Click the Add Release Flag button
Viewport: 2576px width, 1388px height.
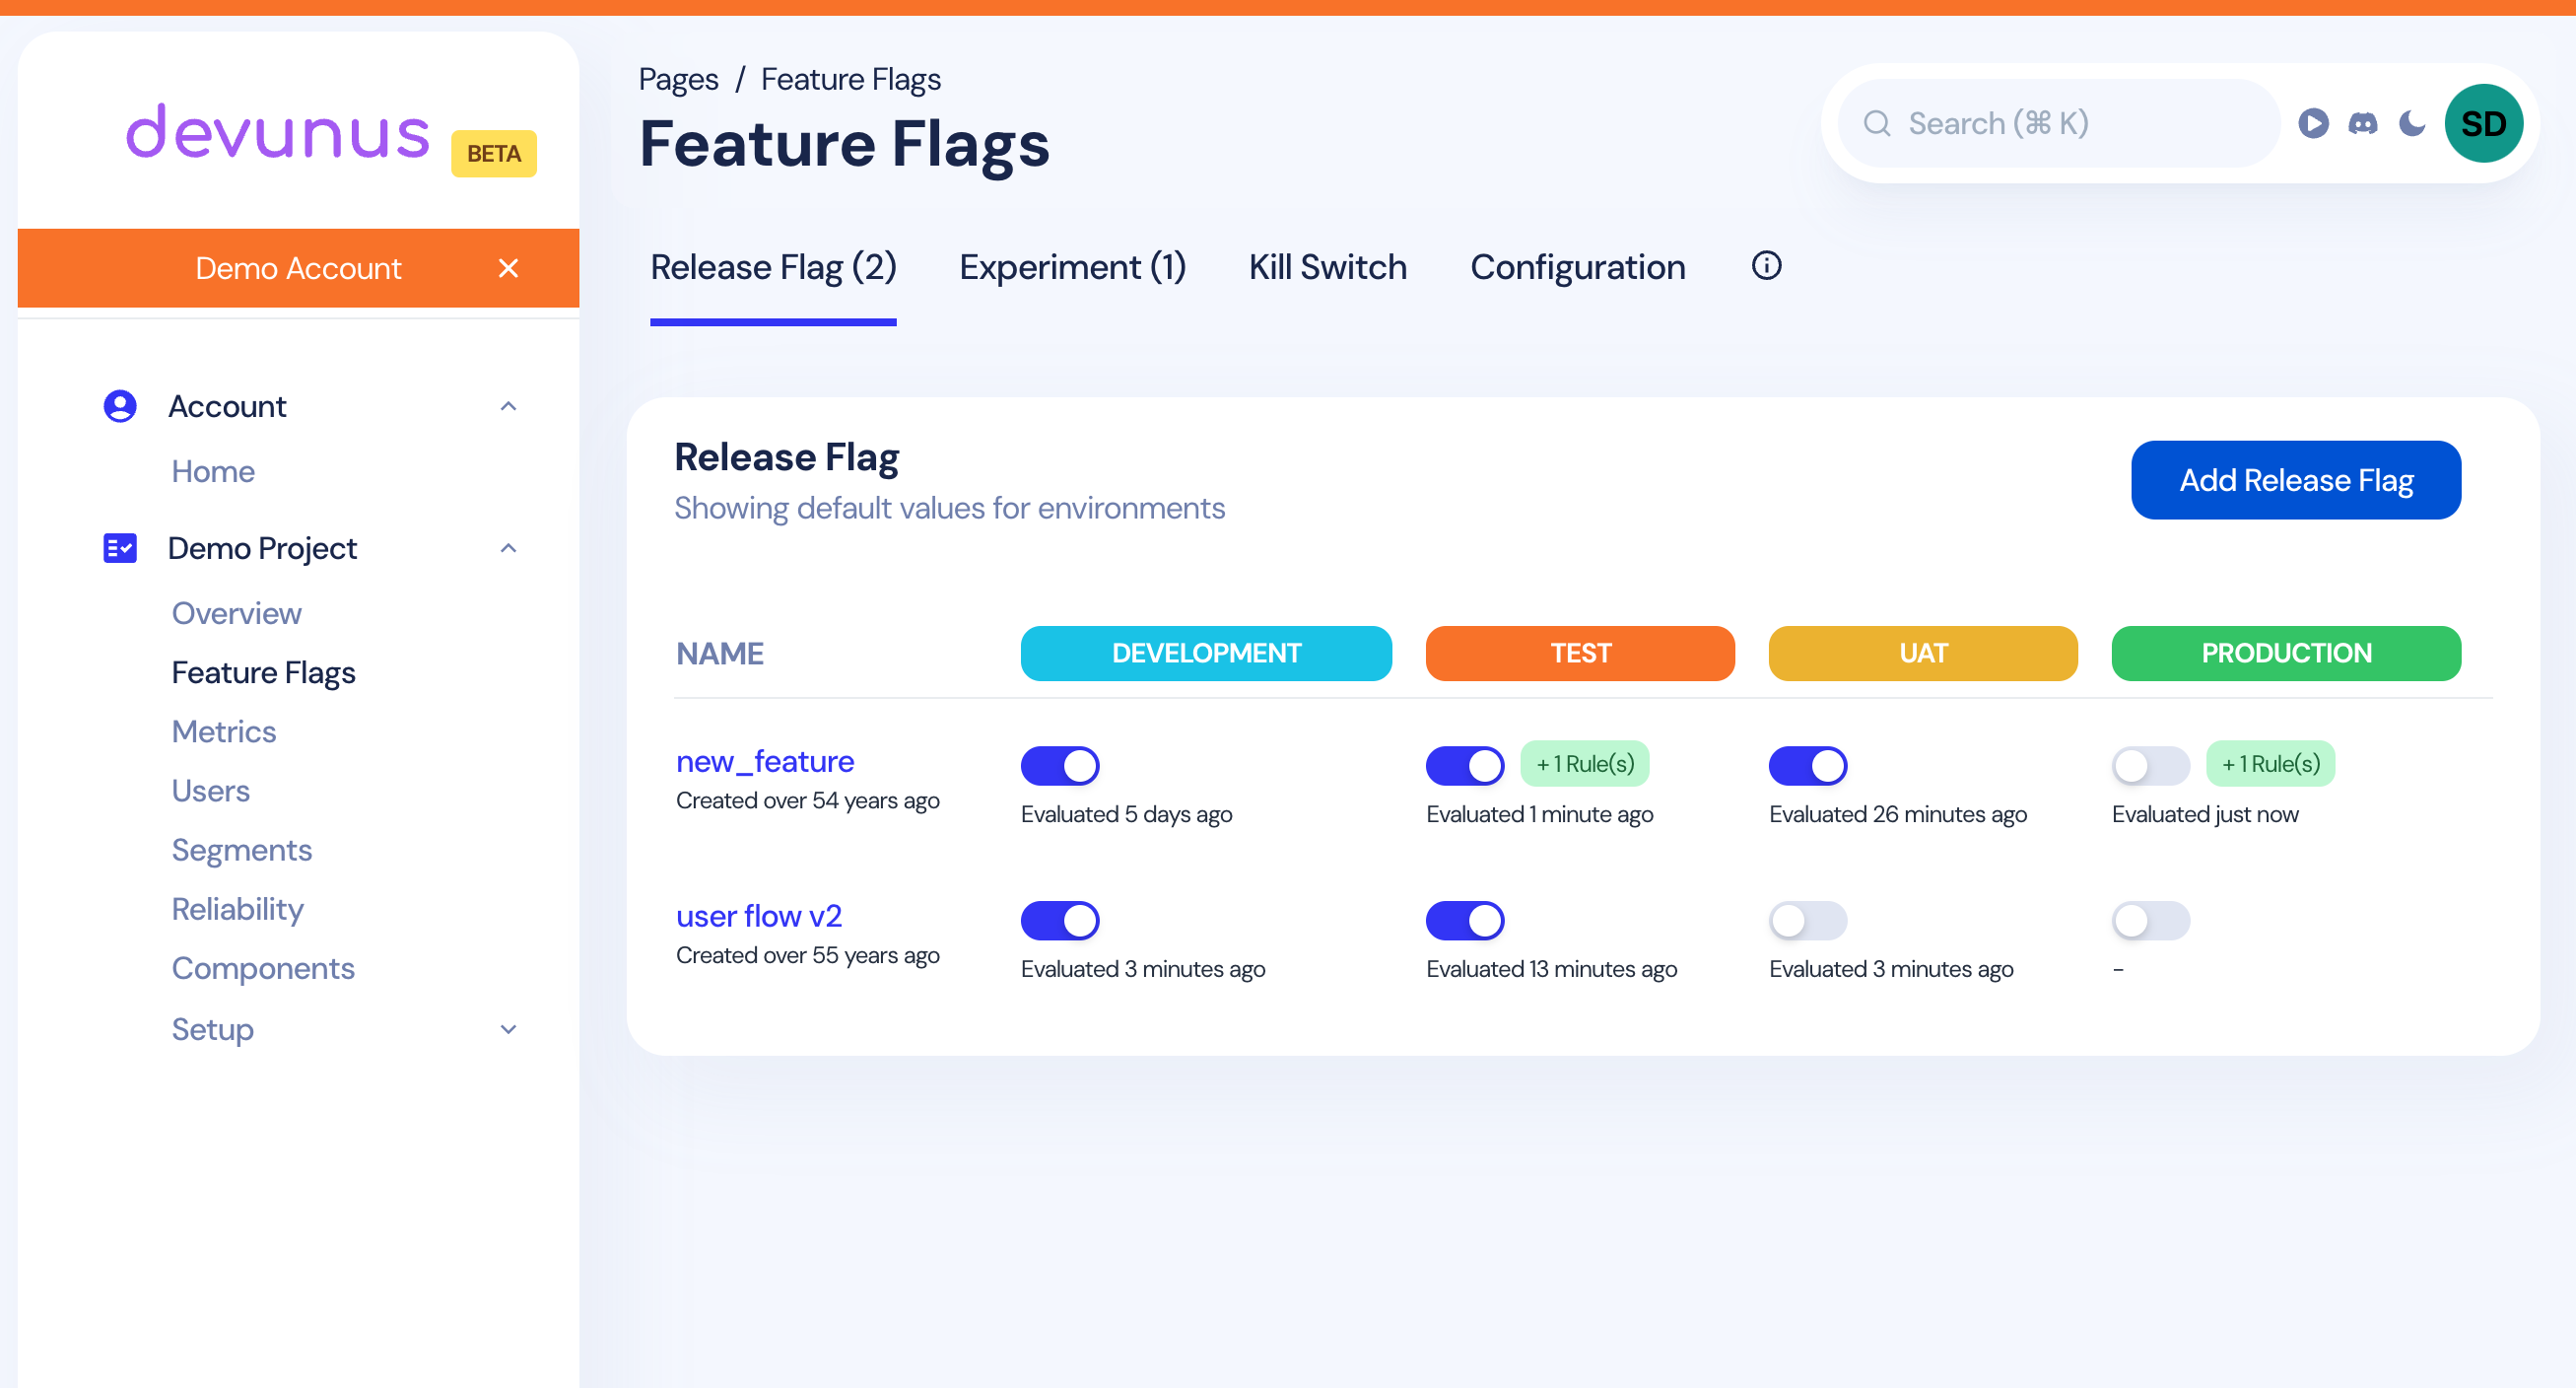pos(2295,480)
